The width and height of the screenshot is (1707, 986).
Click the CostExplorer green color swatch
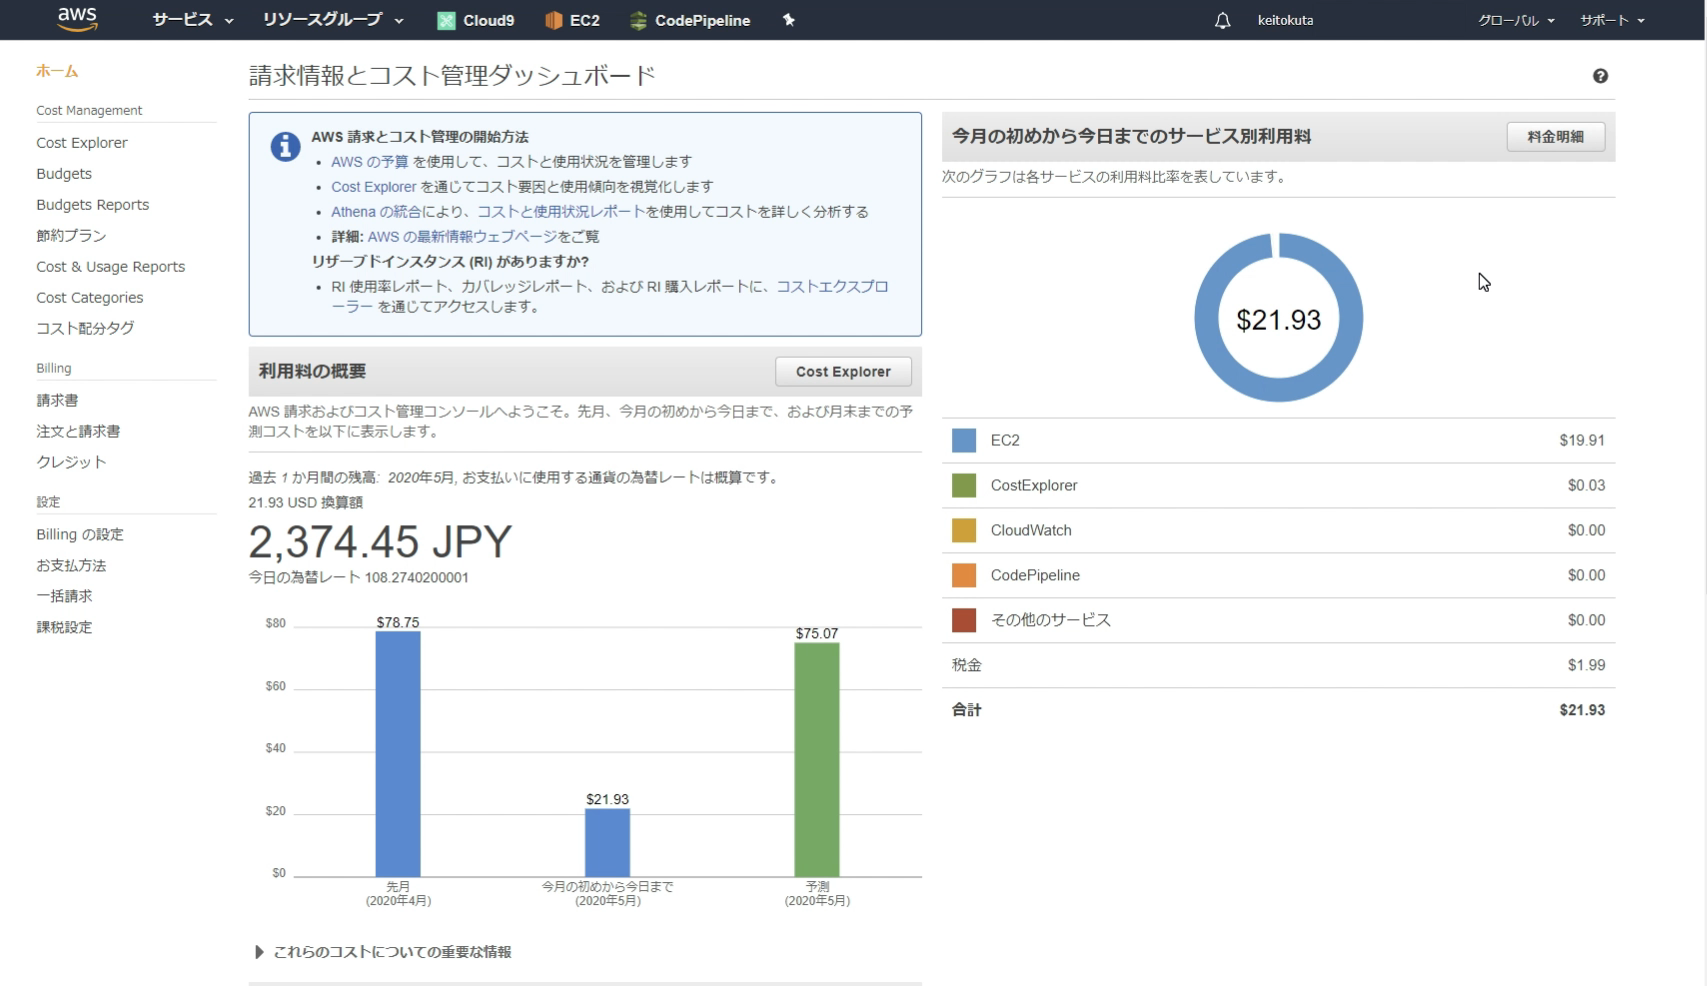coord(964,485)
